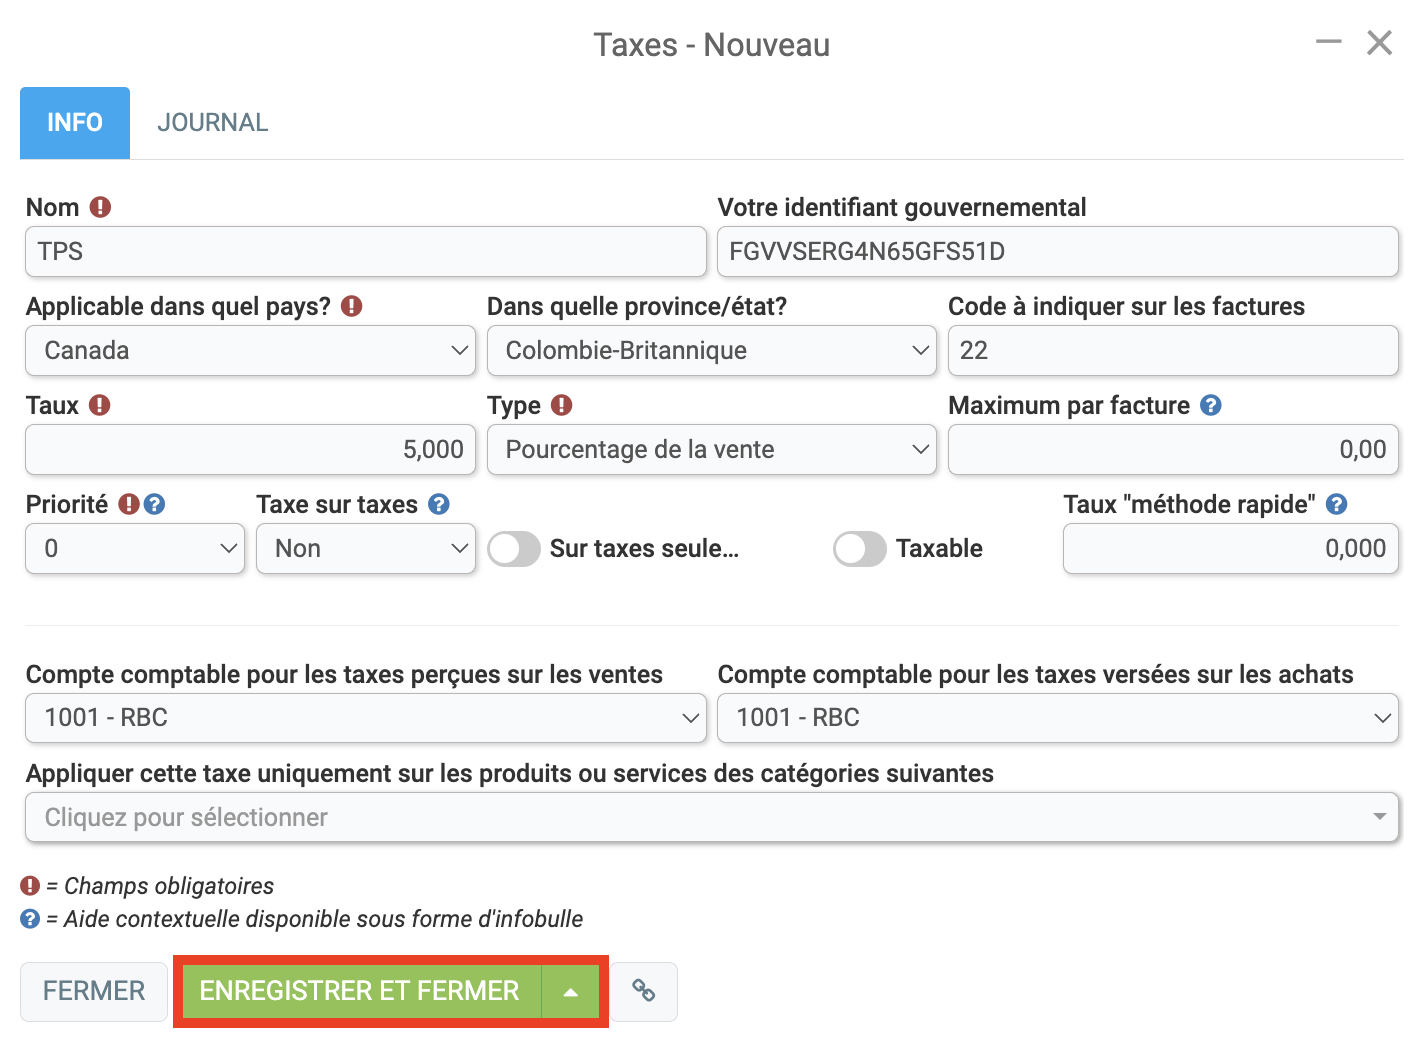Click help icon next to Maximum par facture
The width and height of the screenshot is (1426, 1042).
click(x=1210, y=405)
